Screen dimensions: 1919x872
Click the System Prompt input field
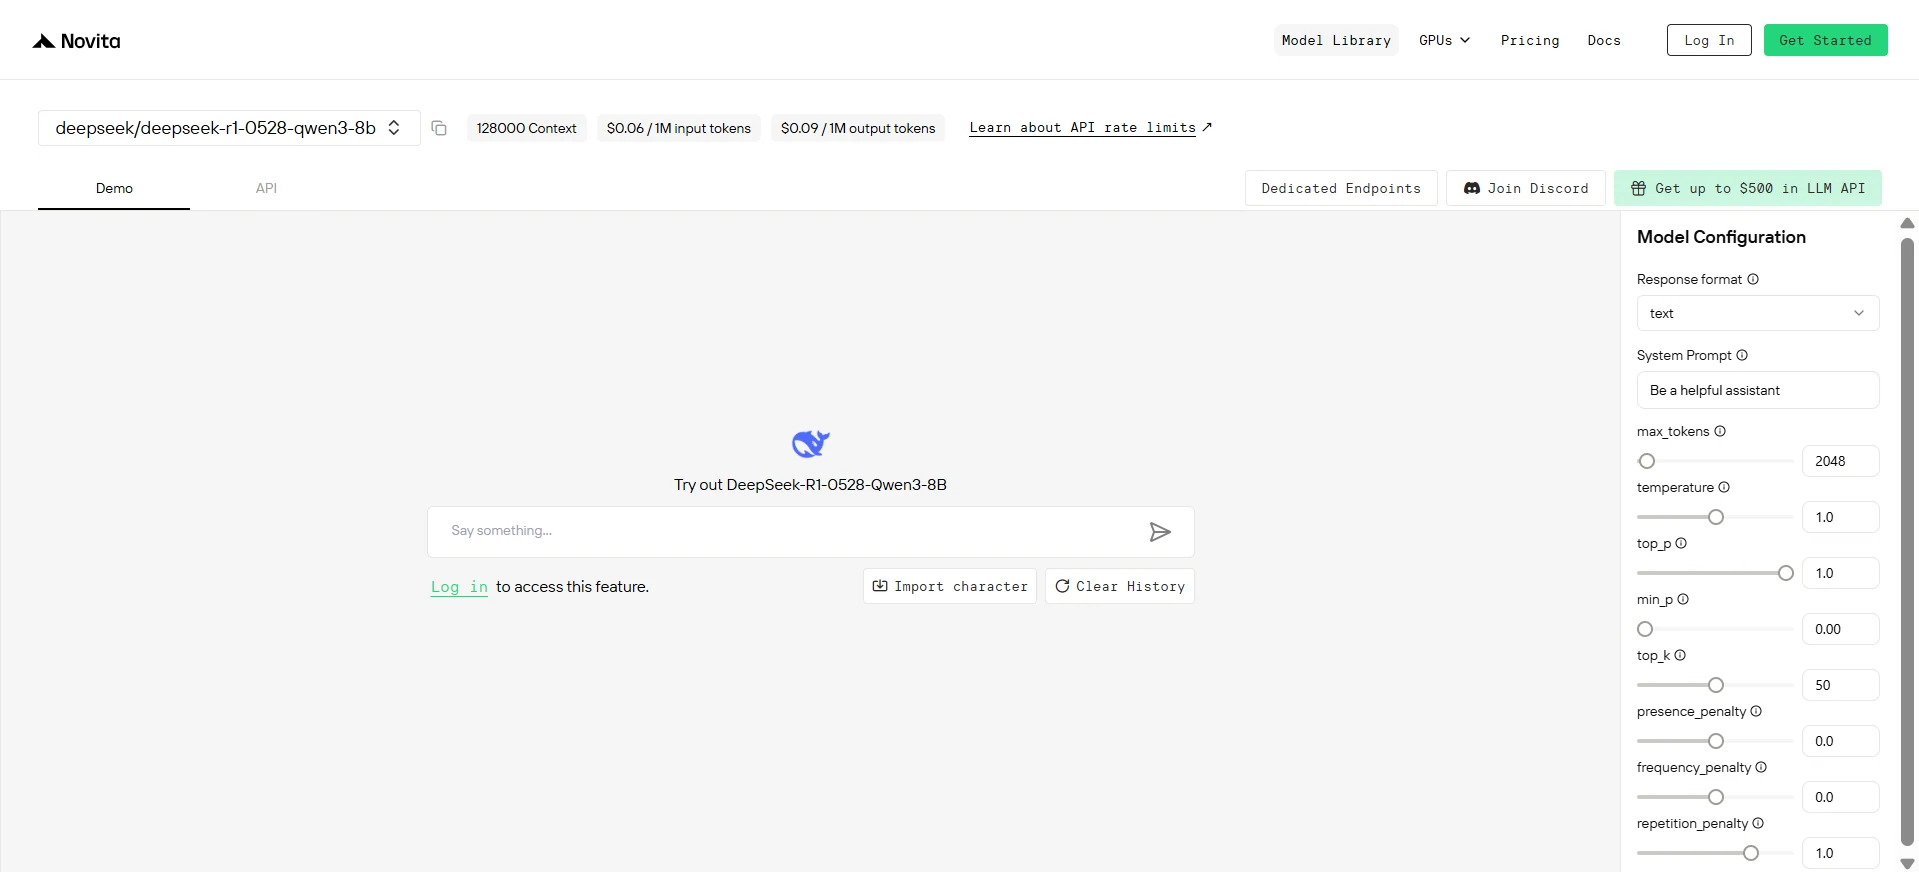(1757, 390)
